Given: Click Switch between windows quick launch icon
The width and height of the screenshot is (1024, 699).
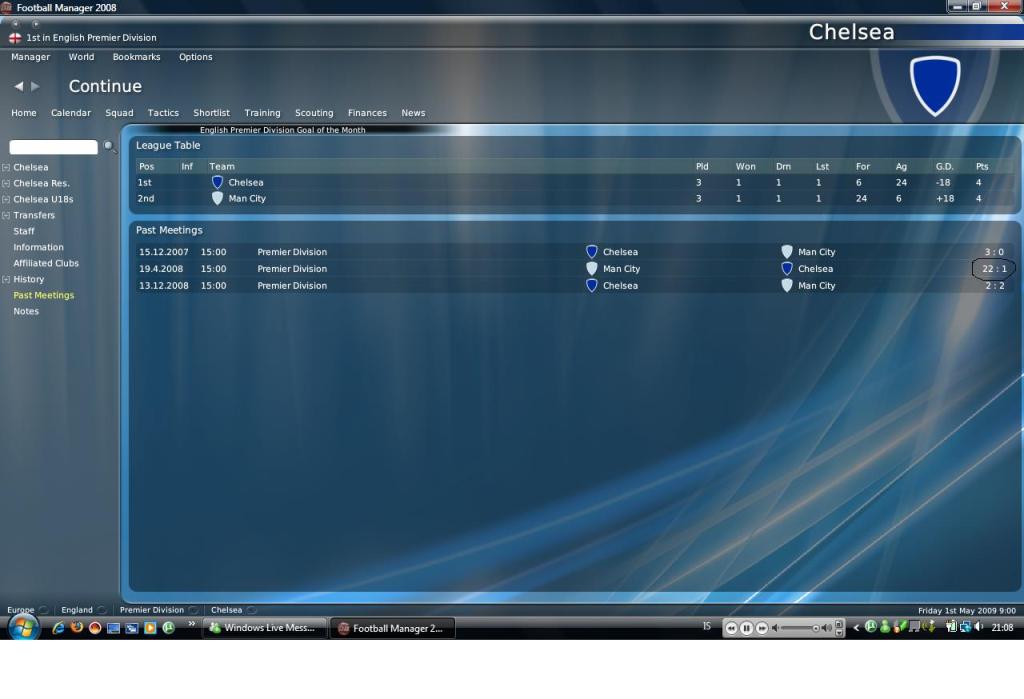Looking at the screenshot, I should [132, 628].
